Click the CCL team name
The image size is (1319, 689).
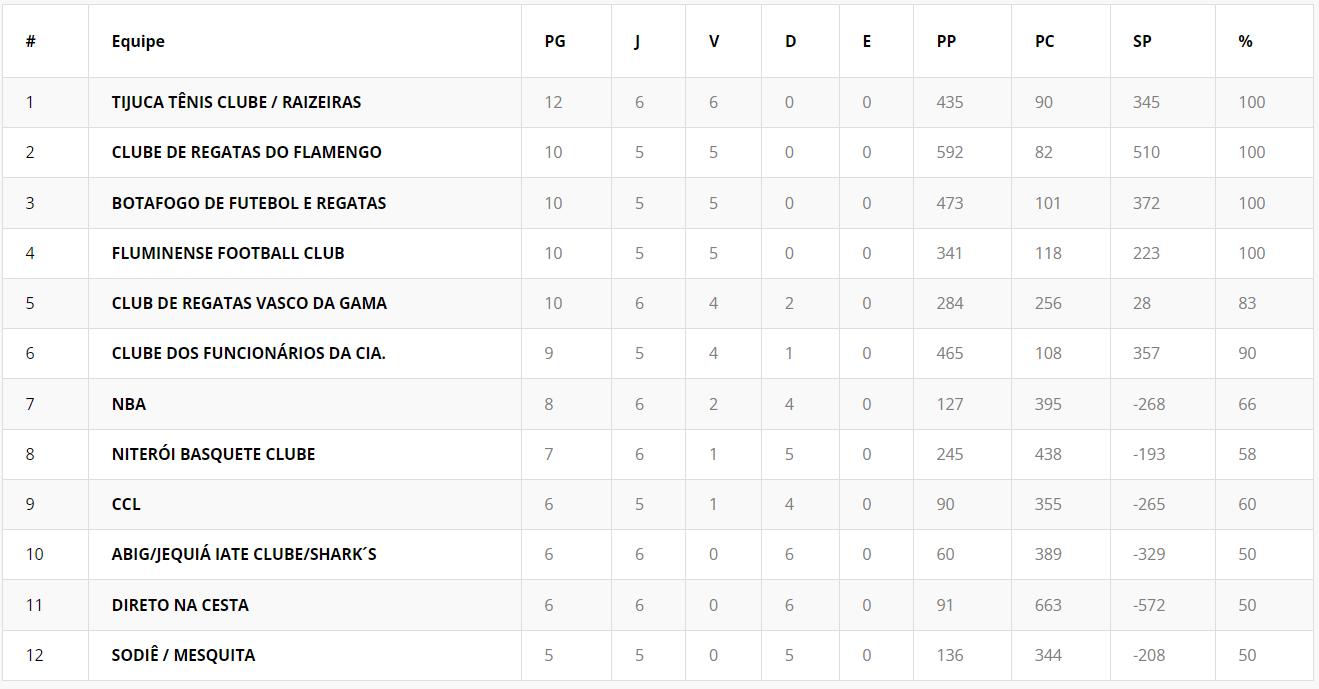coord(126,504)
